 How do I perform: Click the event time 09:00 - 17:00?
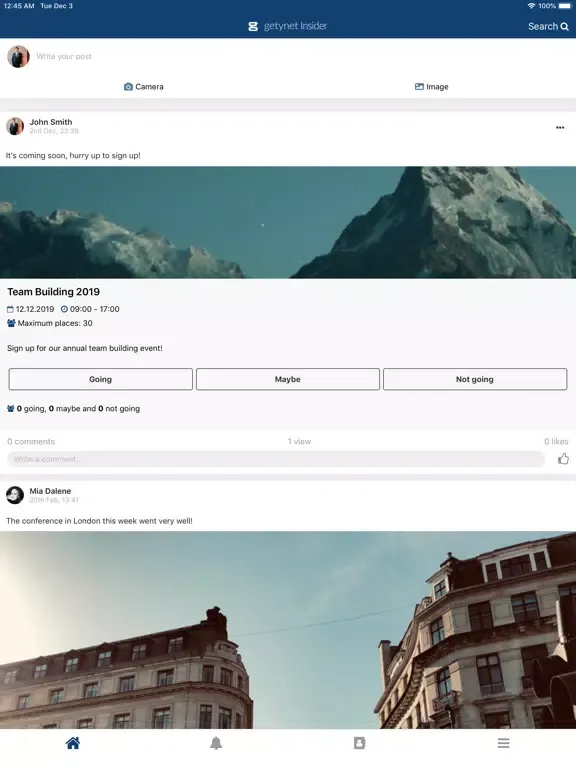[x=90, y=309]
